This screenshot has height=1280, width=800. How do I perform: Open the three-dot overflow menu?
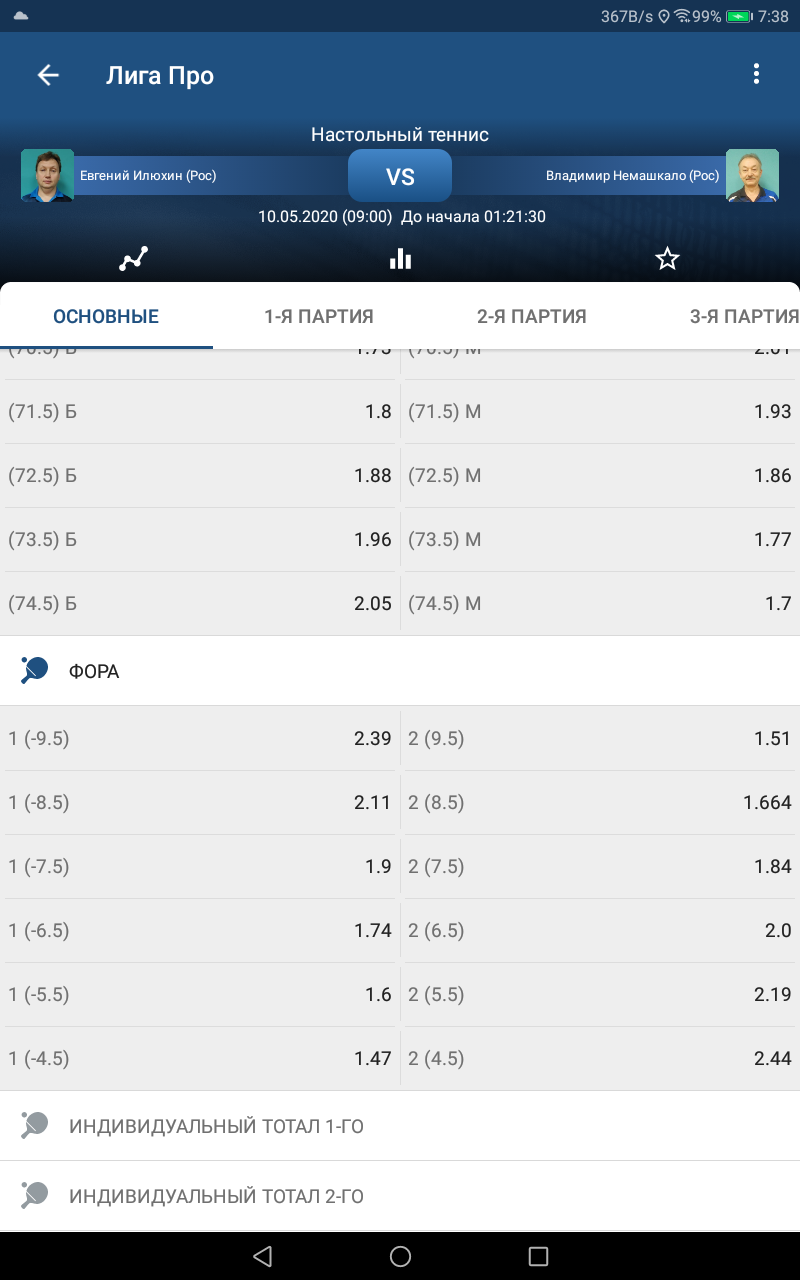[756, 74]
